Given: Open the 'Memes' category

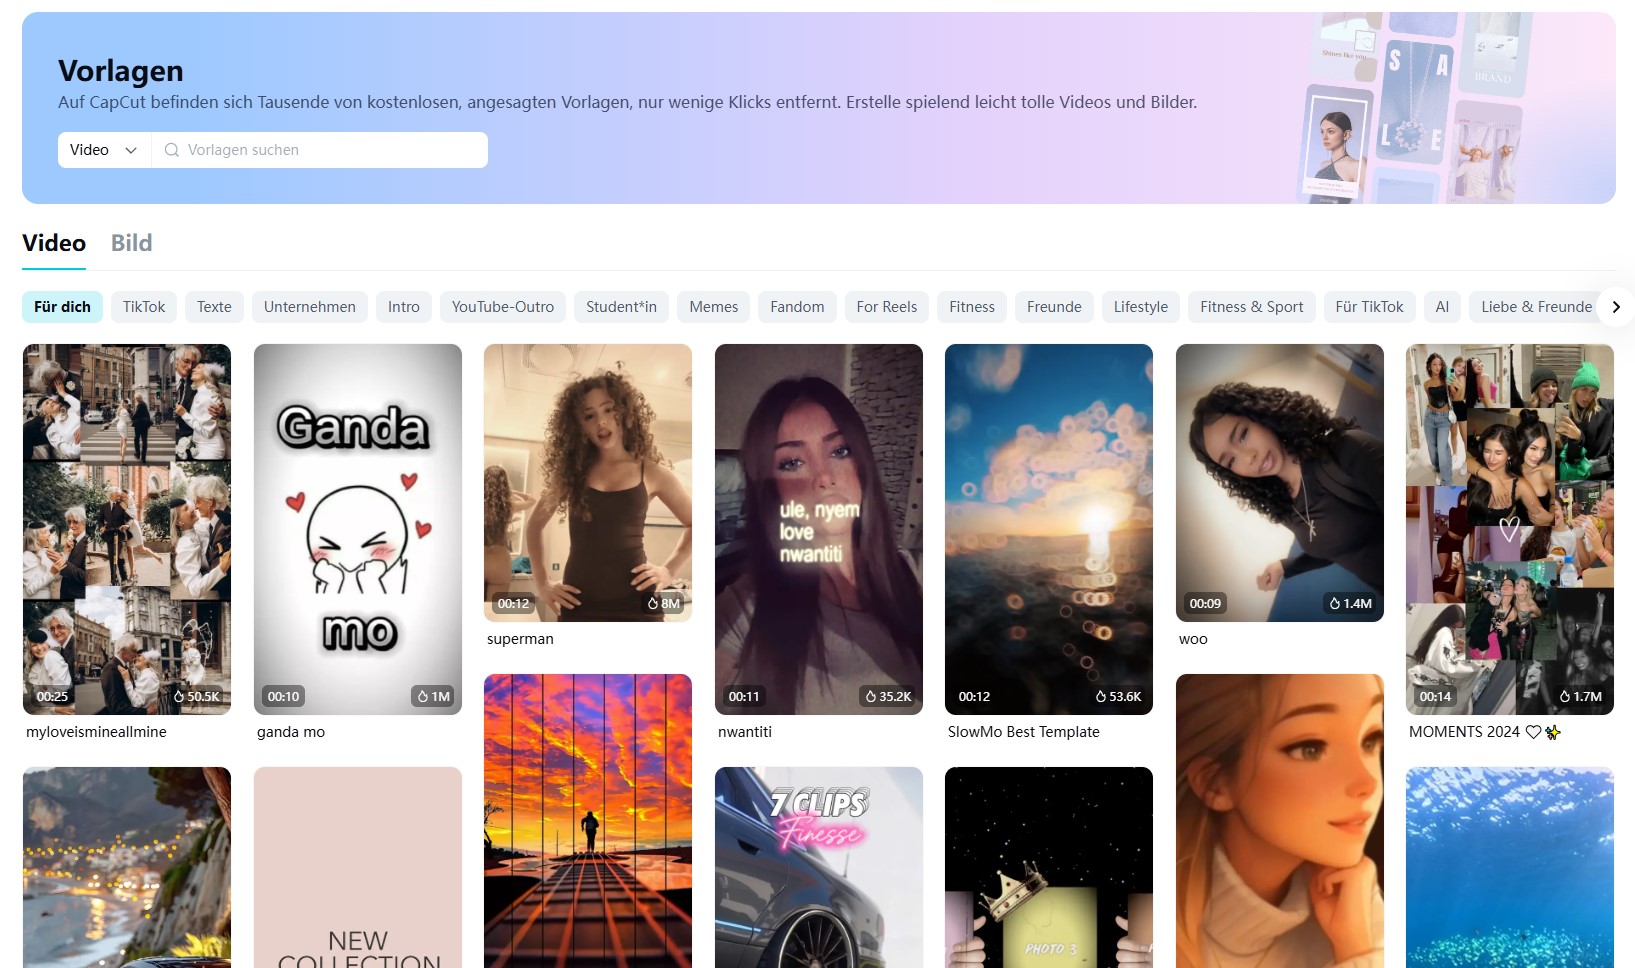Looking at the screenshot, I should click(x=713, y=307).
